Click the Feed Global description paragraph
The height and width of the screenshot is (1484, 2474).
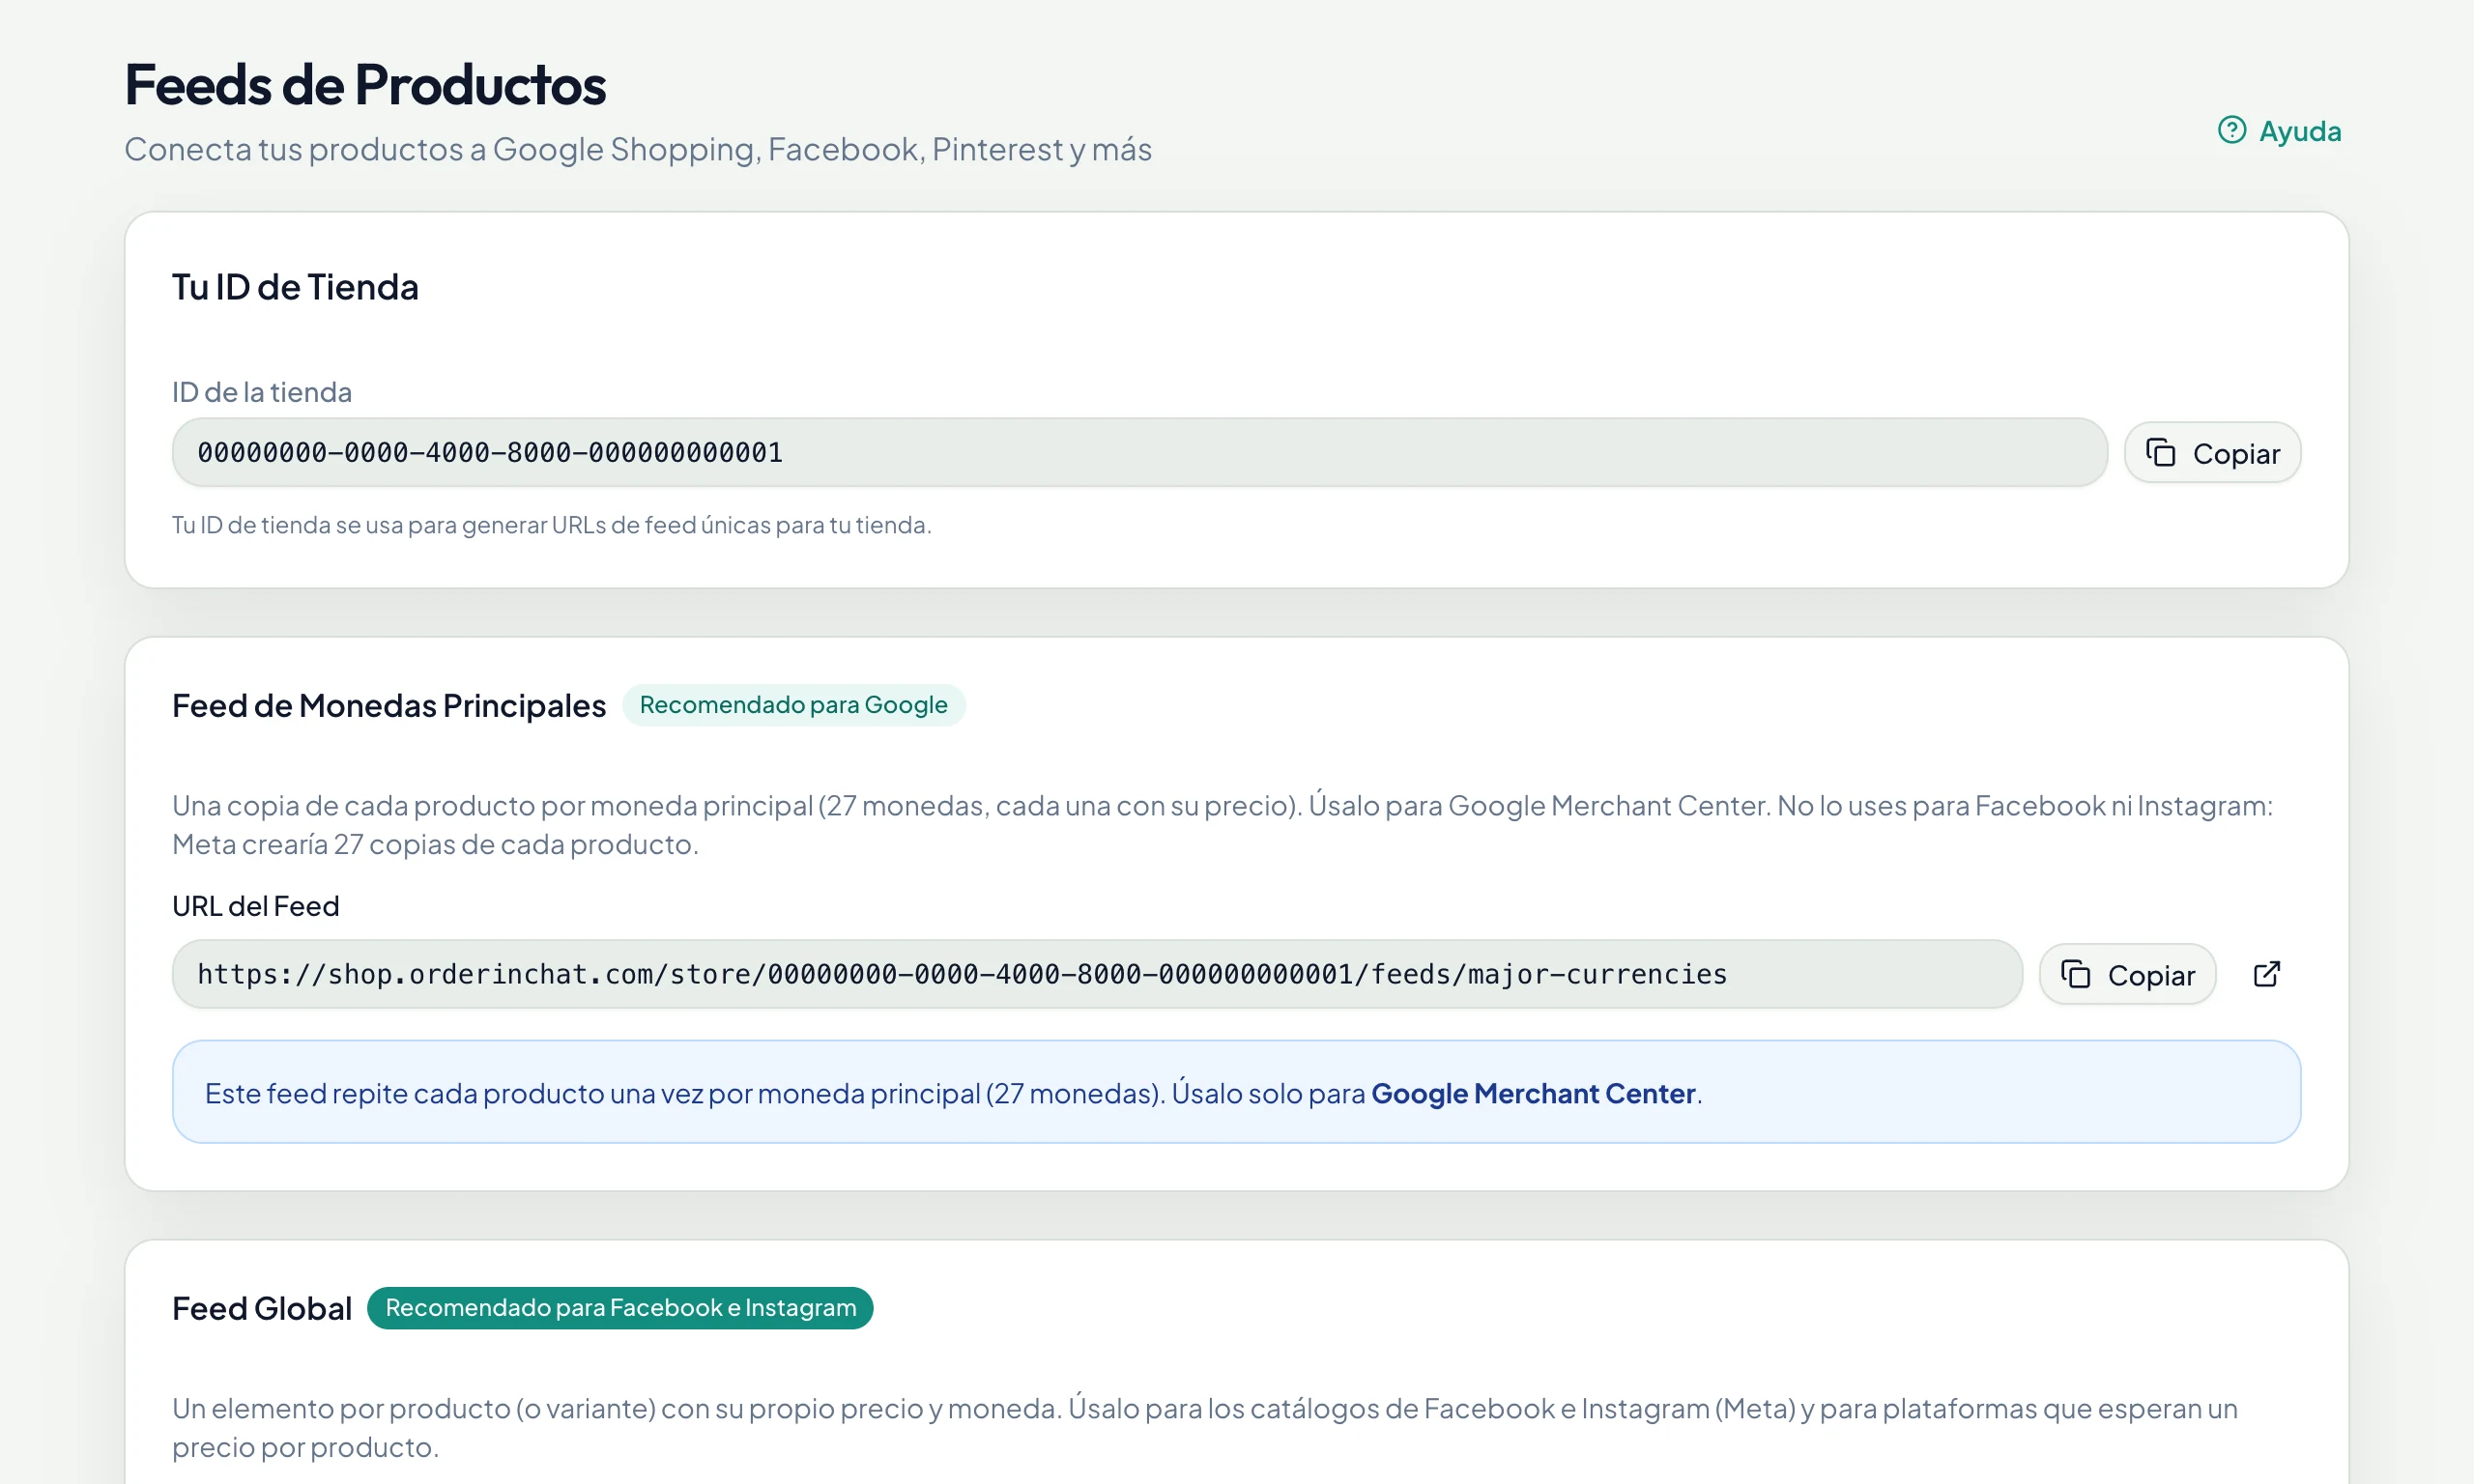click(x=1204, y=1427)
